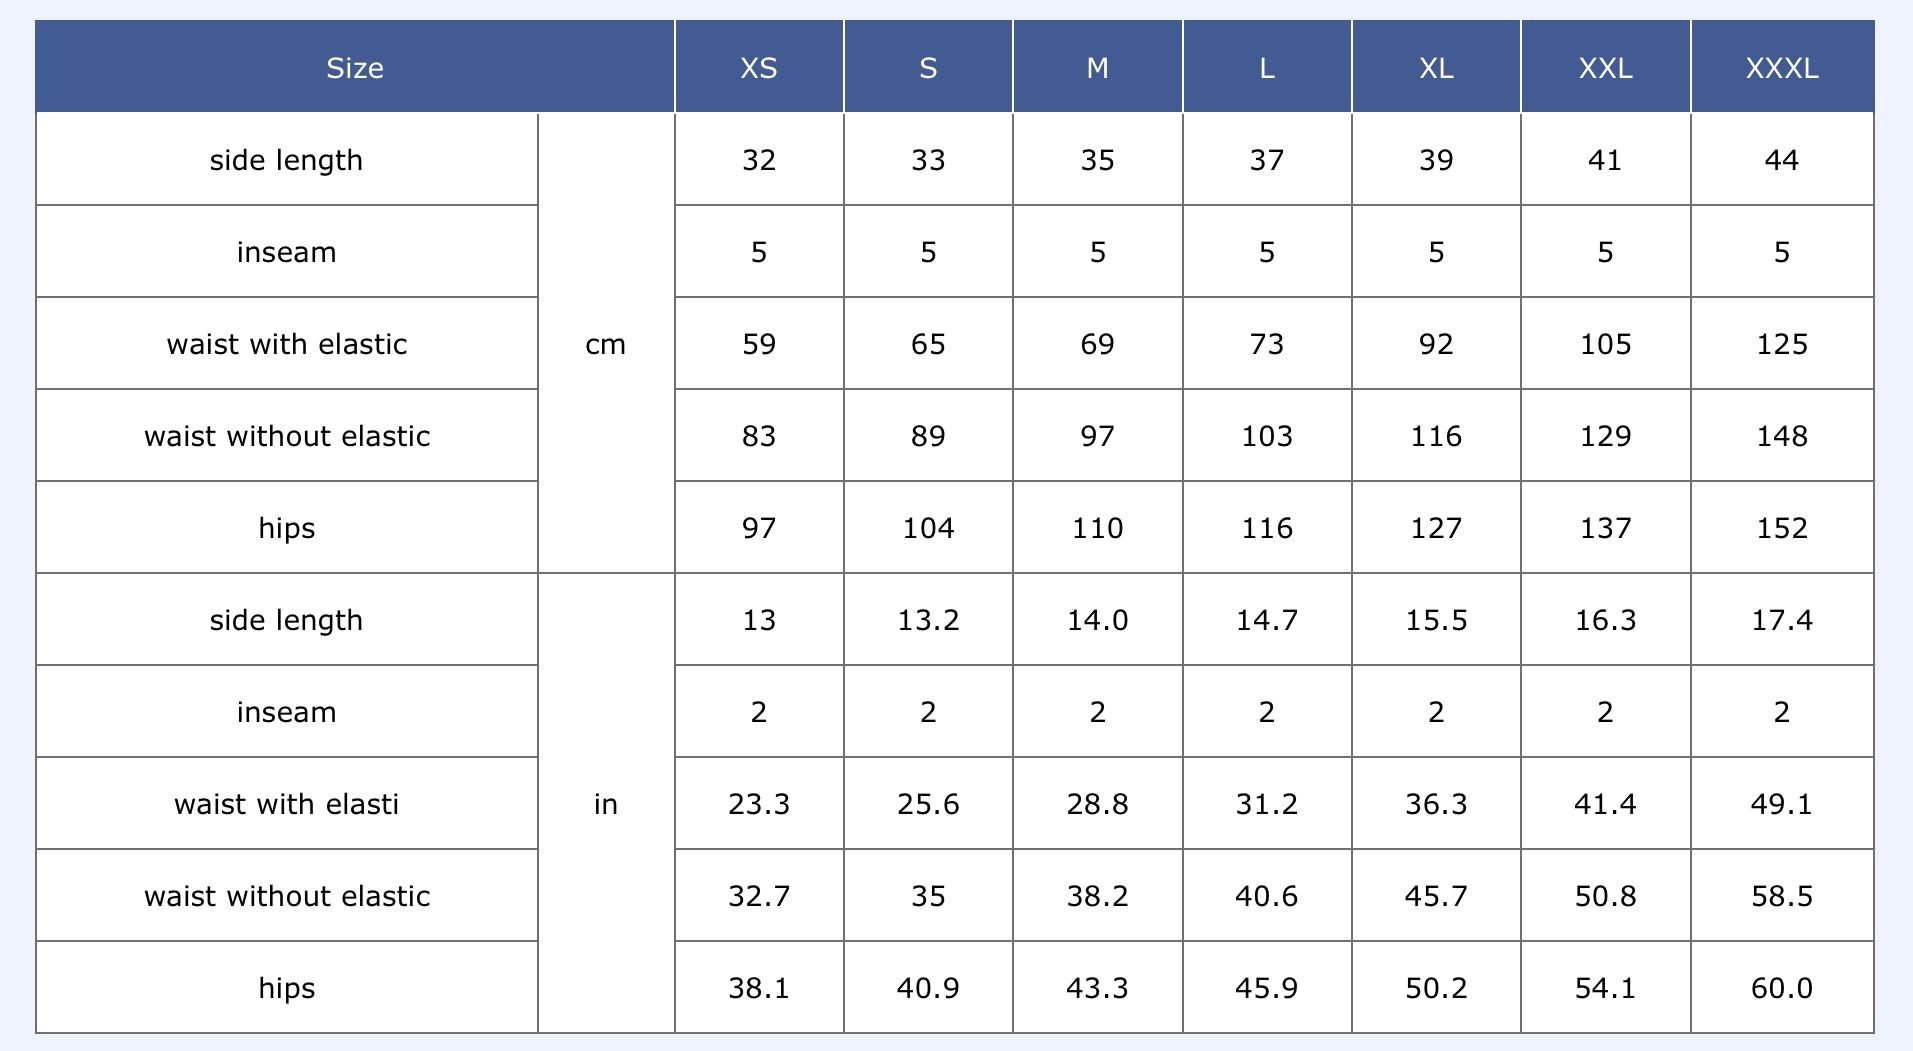
Task: Click S waist with elastic value 25.6
Action: 928,804
